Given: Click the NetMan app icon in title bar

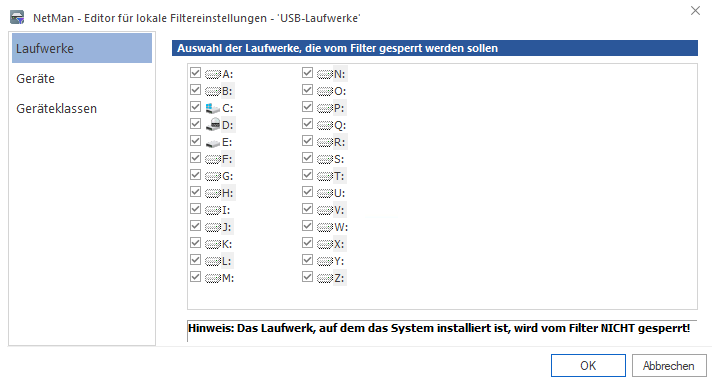Looking at the screenshot, I should click(x=17, y=17).
